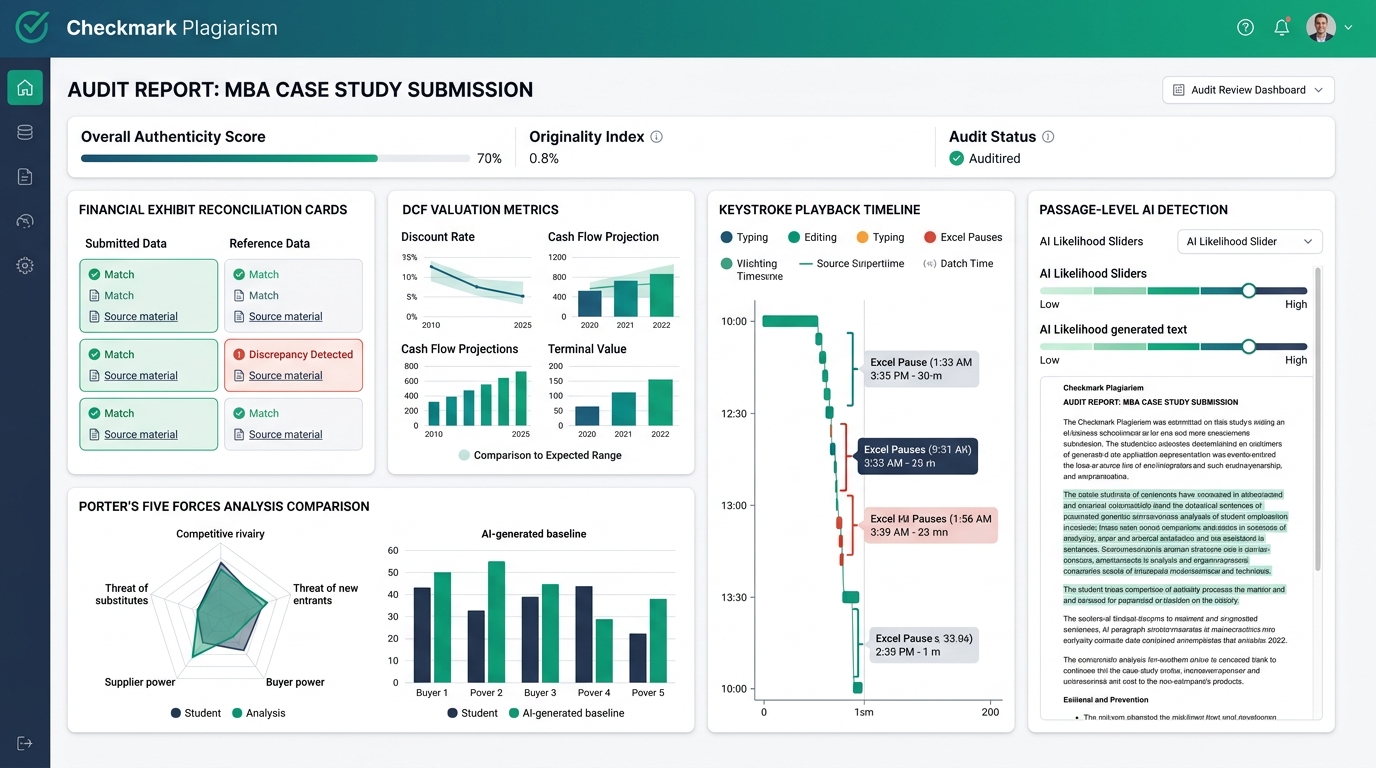Open Source material link in first Reference Data card
Screen dimensions: 1376x768
click(x=285, y=317)
